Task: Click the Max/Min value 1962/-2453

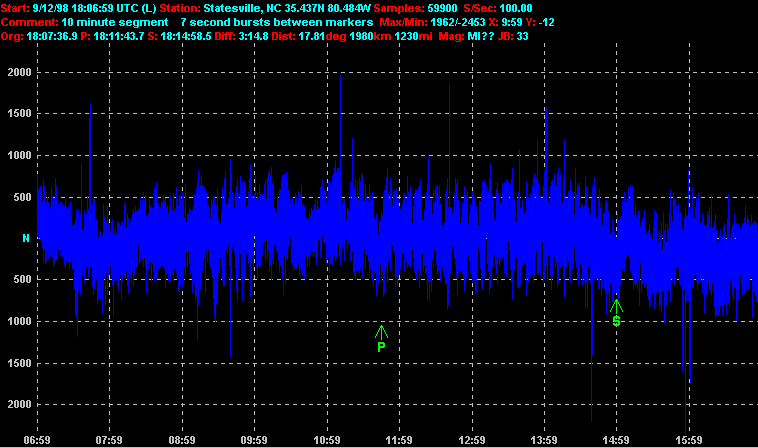Action: 458,22
